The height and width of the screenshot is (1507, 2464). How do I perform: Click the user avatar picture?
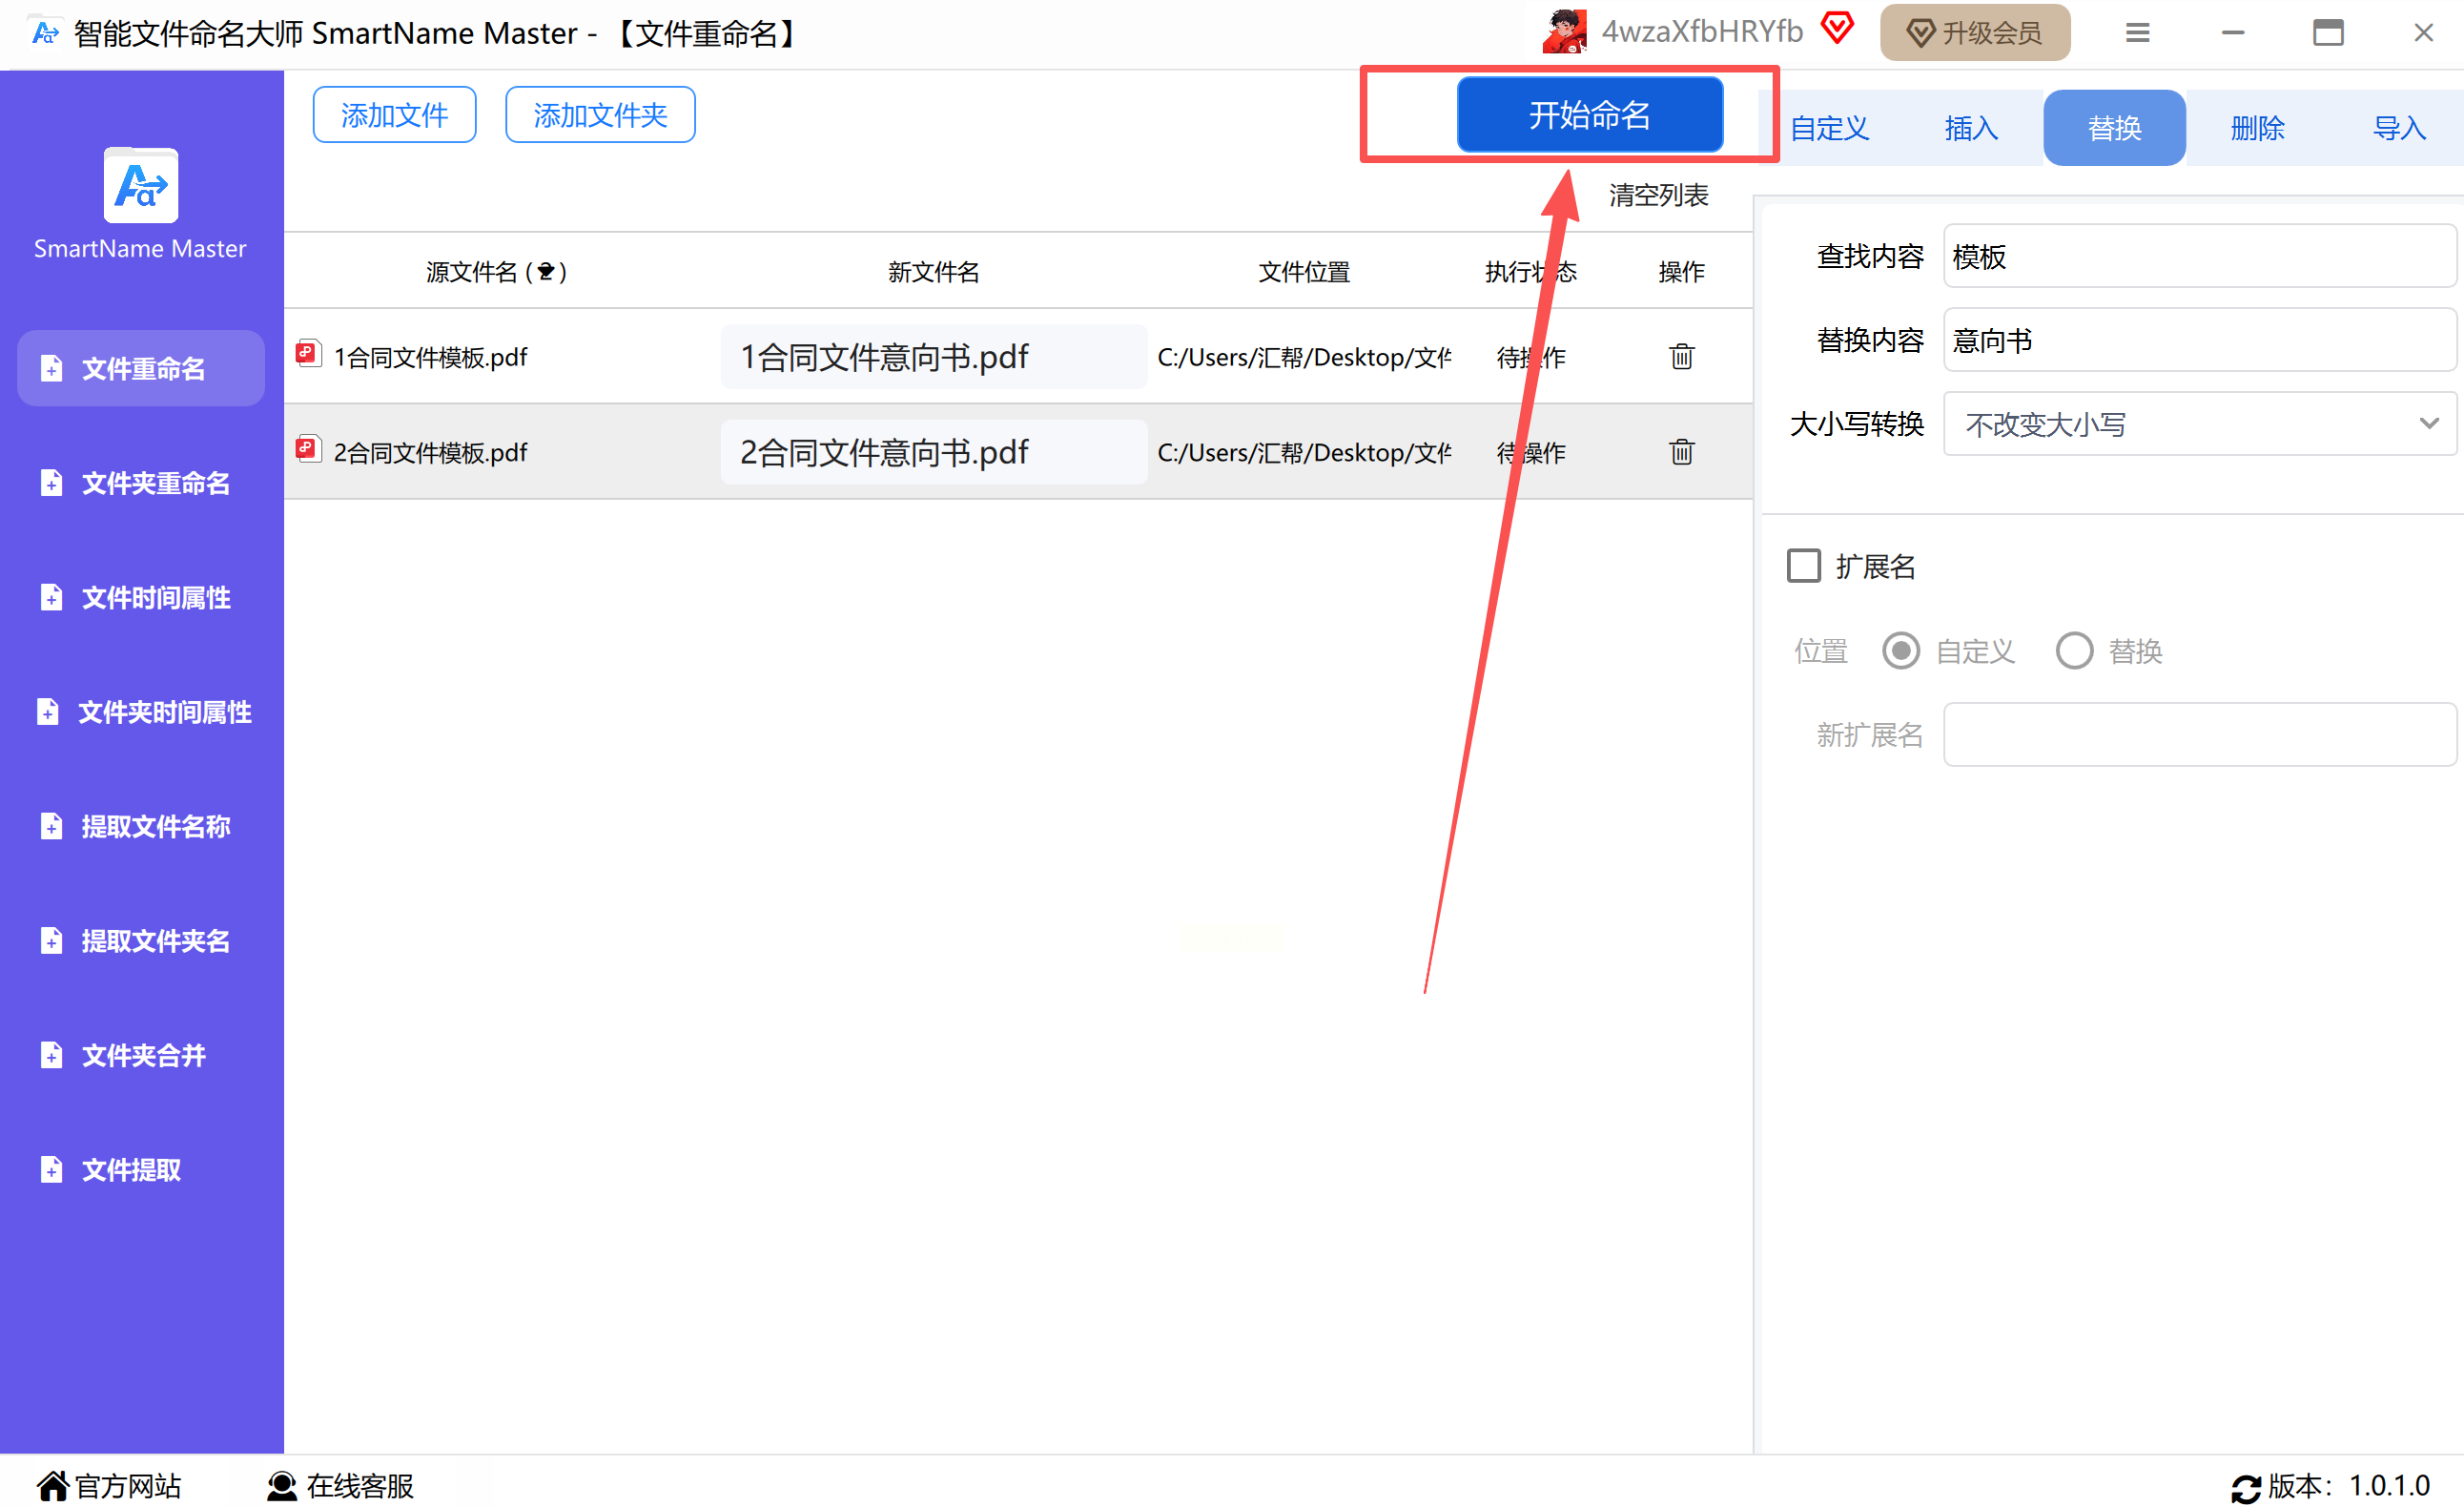pyautogui.click(x=1564, y=32)
